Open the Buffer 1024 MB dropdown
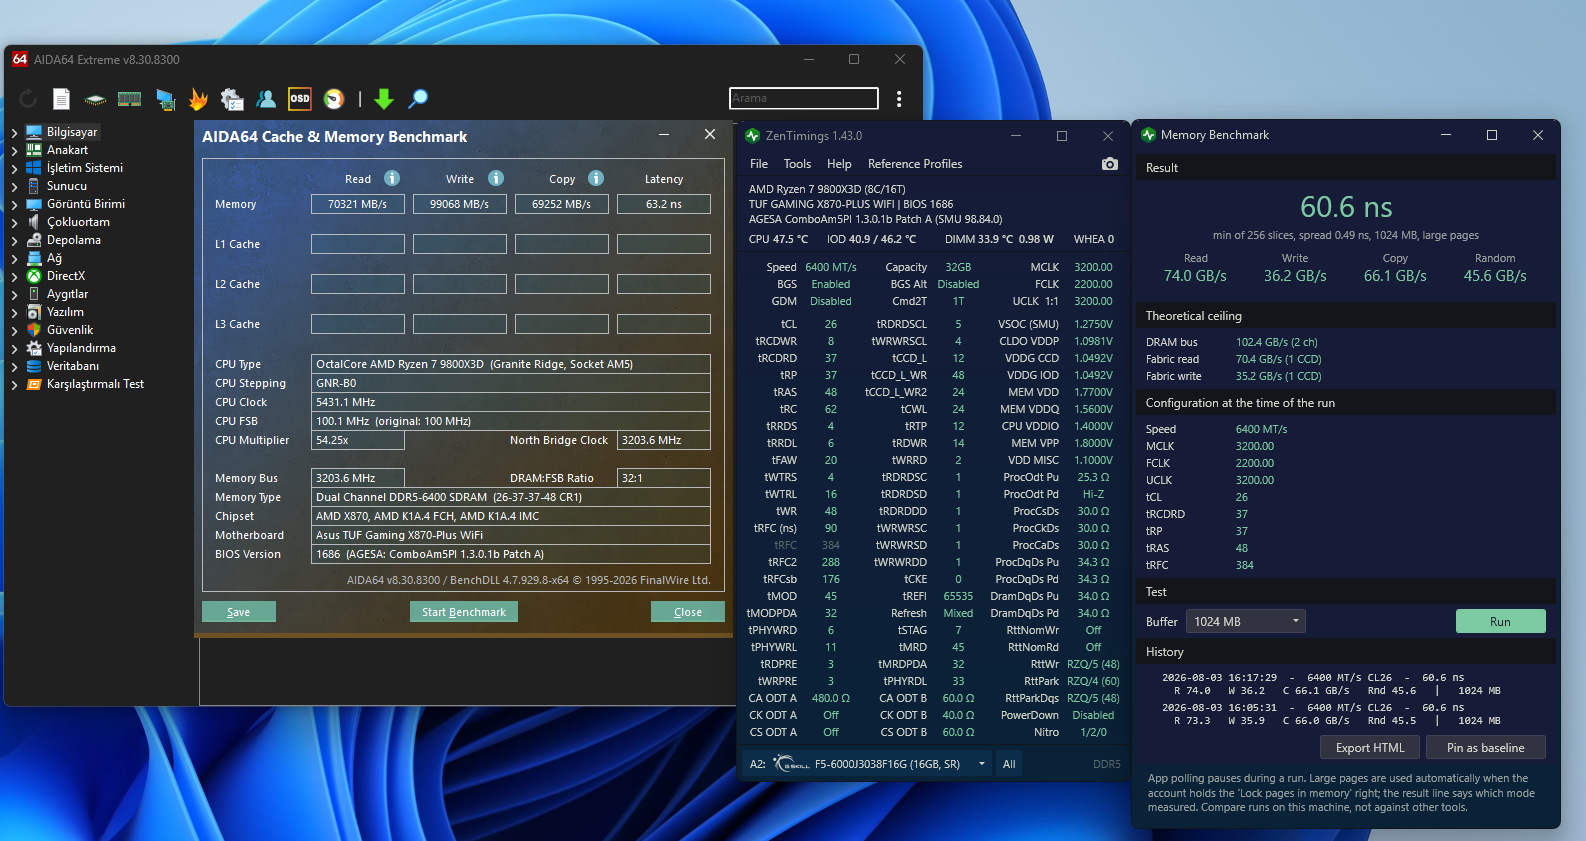1586x841 pixels. (x=1246, y=621)
